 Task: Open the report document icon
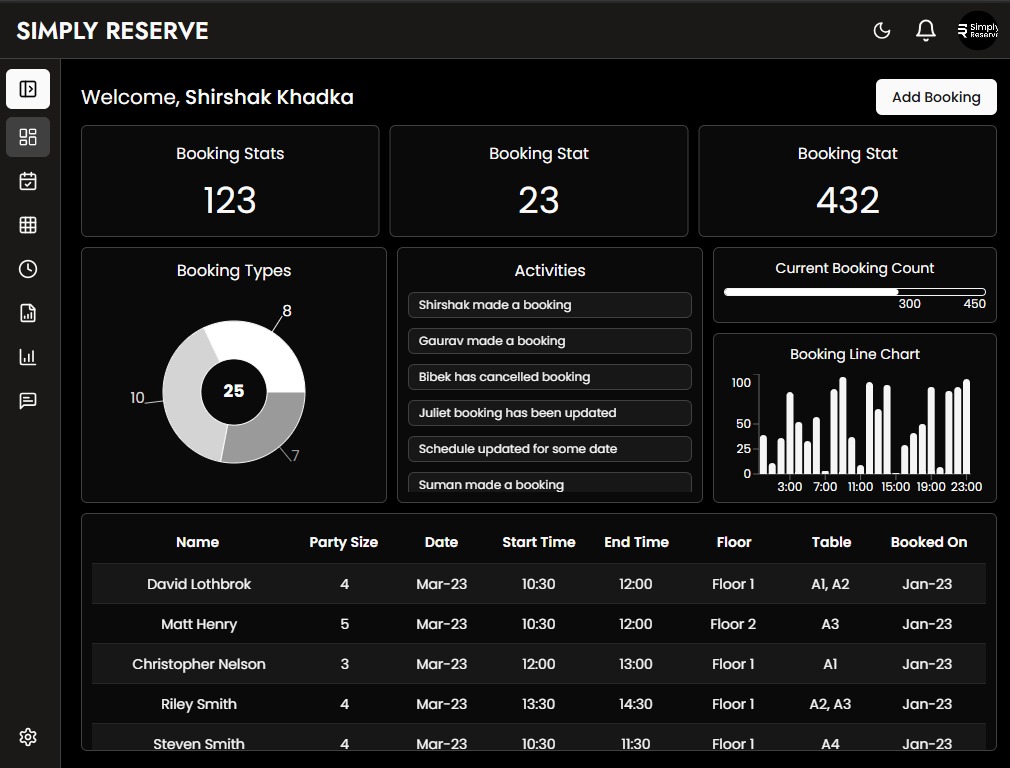click(28, 313)
